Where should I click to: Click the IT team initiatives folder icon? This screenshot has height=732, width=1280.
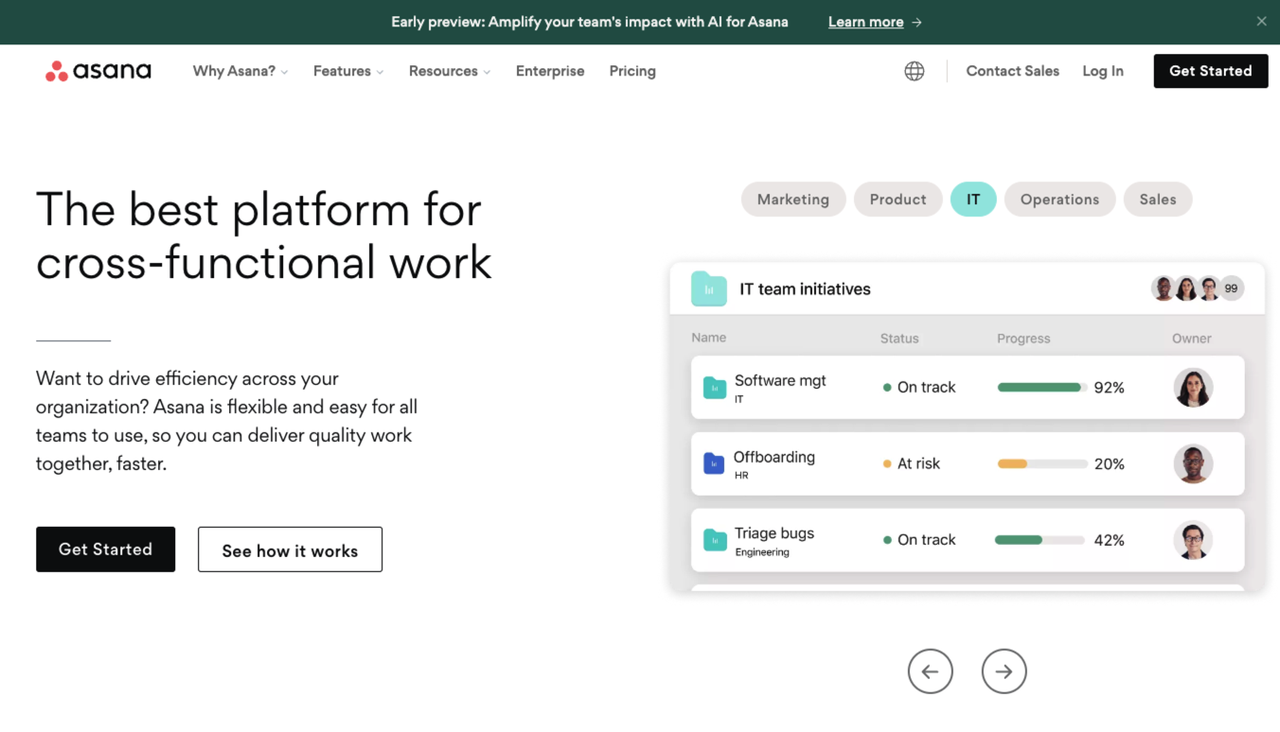point(709,289)
